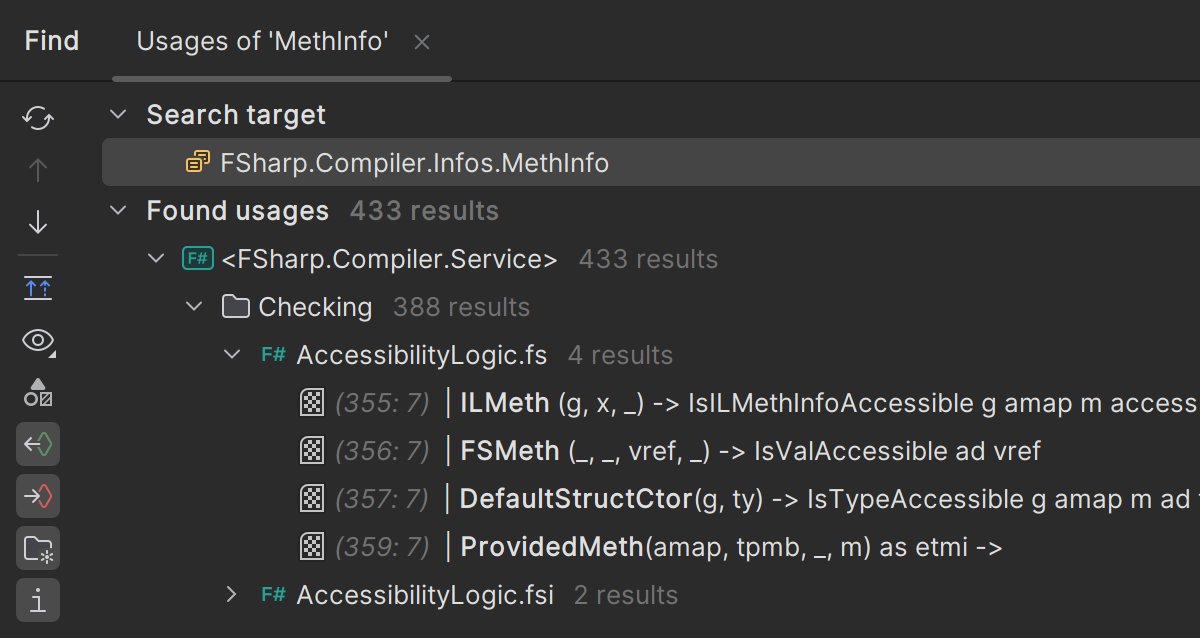This screenshot has width=1200, height=638.
Task: Click the Rerun search icon
Action: point(38,118)
